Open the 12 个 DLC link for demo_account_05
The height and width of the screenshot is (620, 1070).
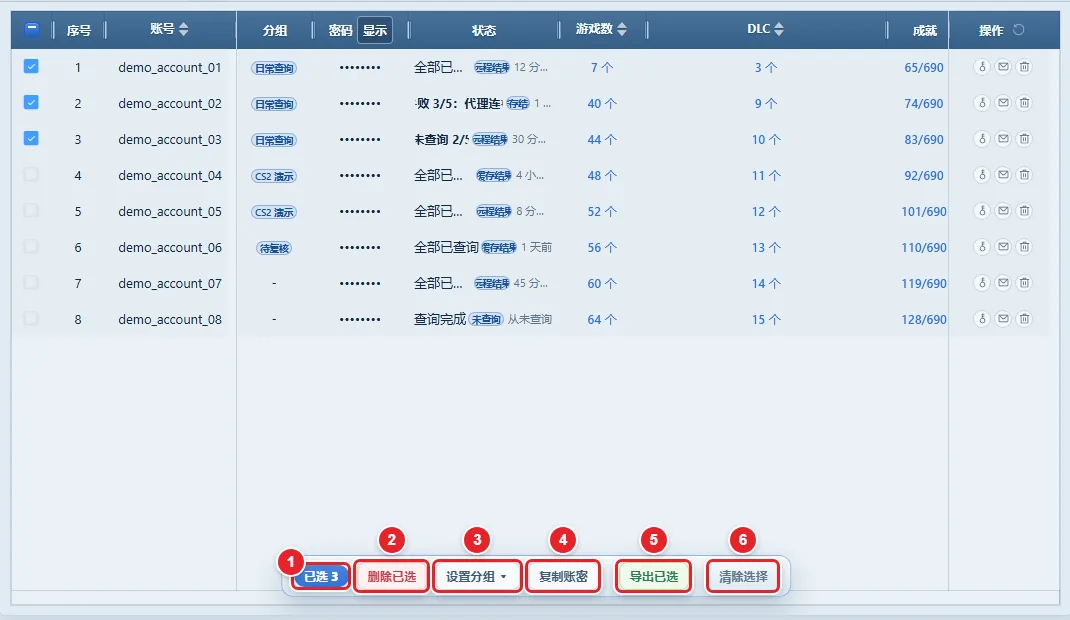[x=766, y=212]
